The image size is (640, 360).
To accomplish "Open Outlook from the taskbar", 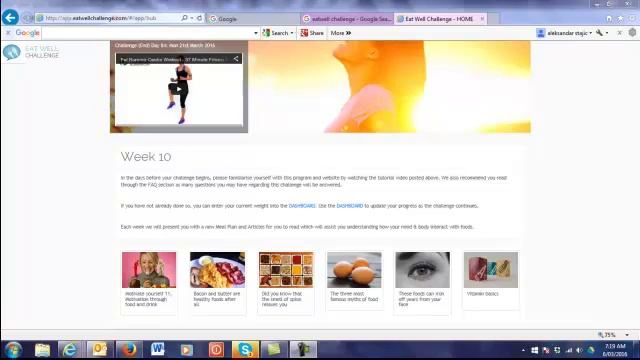I will pyautogui.click(x=99, y=350).
